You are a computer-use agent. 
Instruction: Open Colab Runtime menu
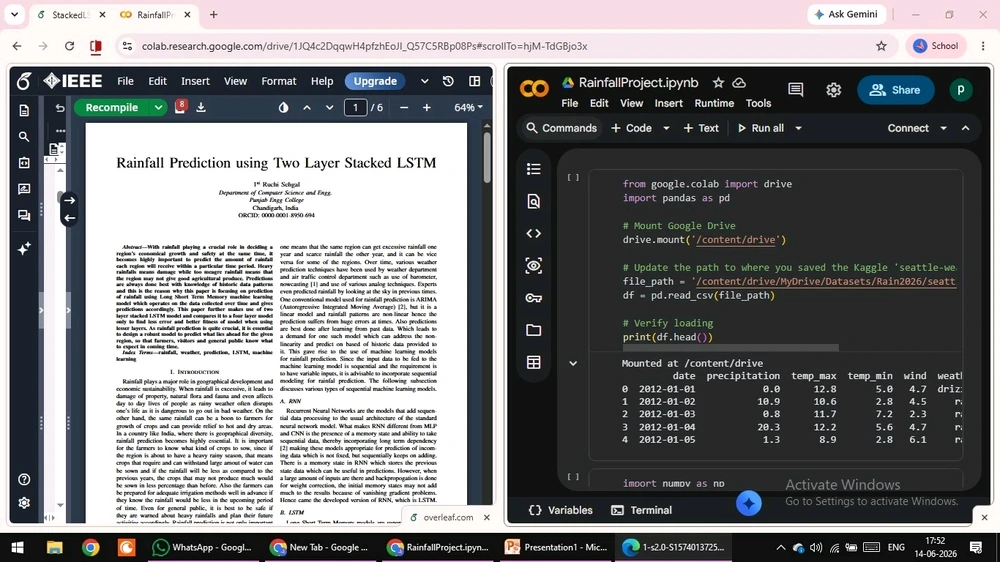[x=714, y=103]
